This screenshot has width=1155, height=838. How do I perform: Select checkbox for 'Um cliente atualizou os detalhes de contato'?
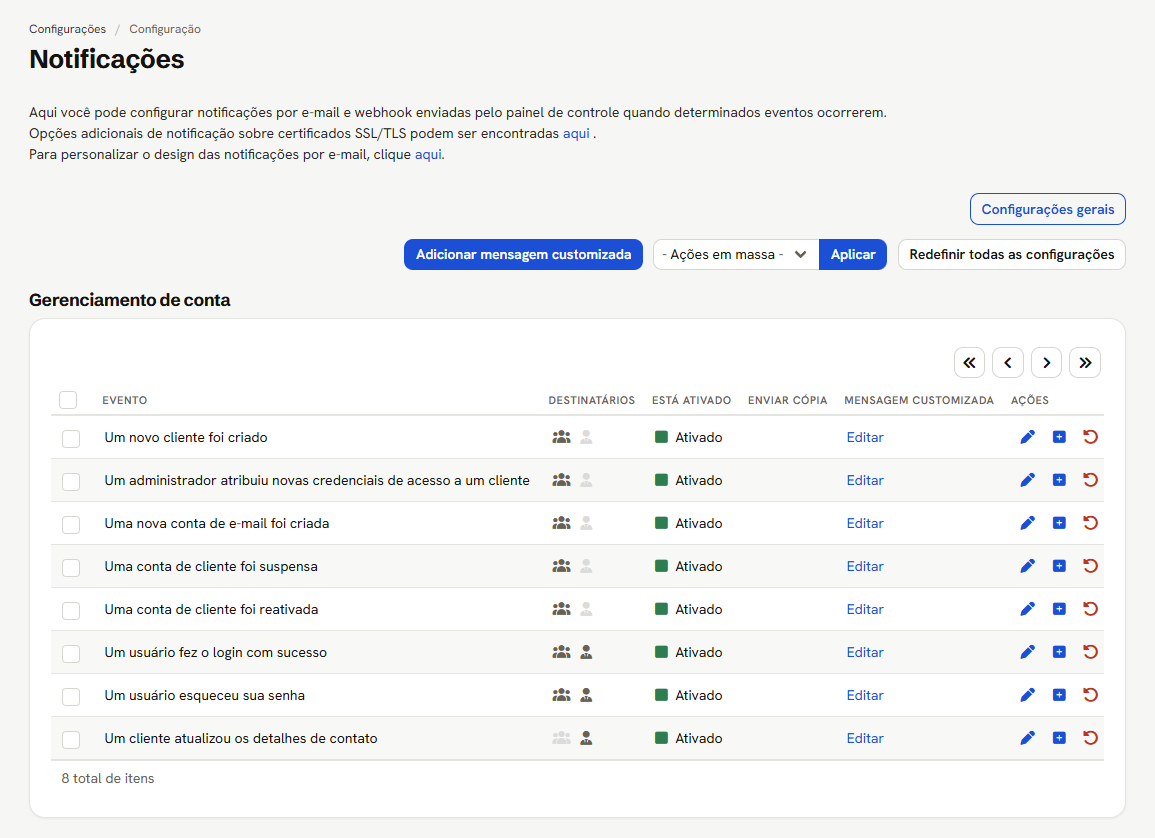71,740
